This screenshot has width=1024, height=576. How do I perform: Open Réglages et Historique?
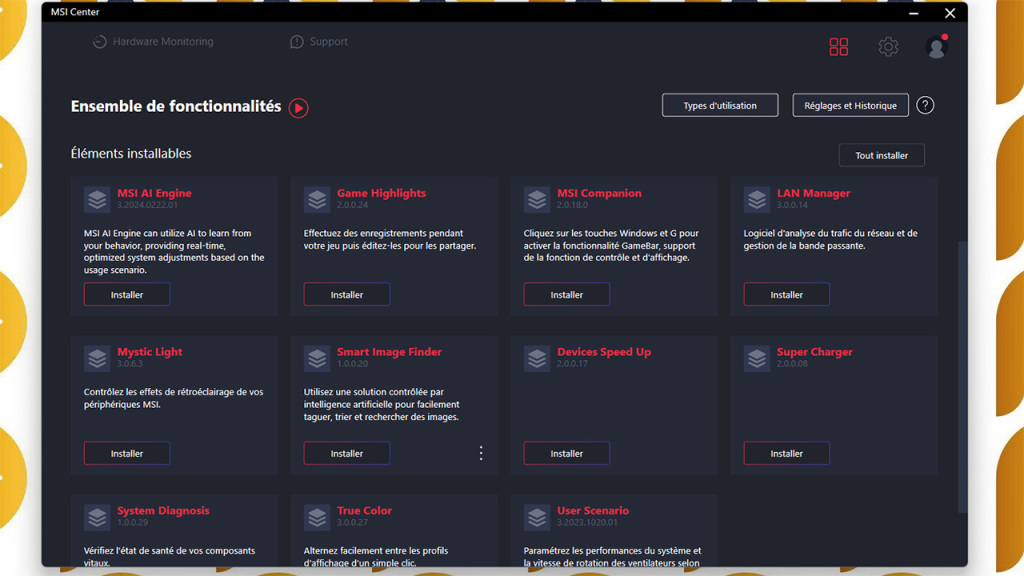pyautogui.click(x=850, y=105)
